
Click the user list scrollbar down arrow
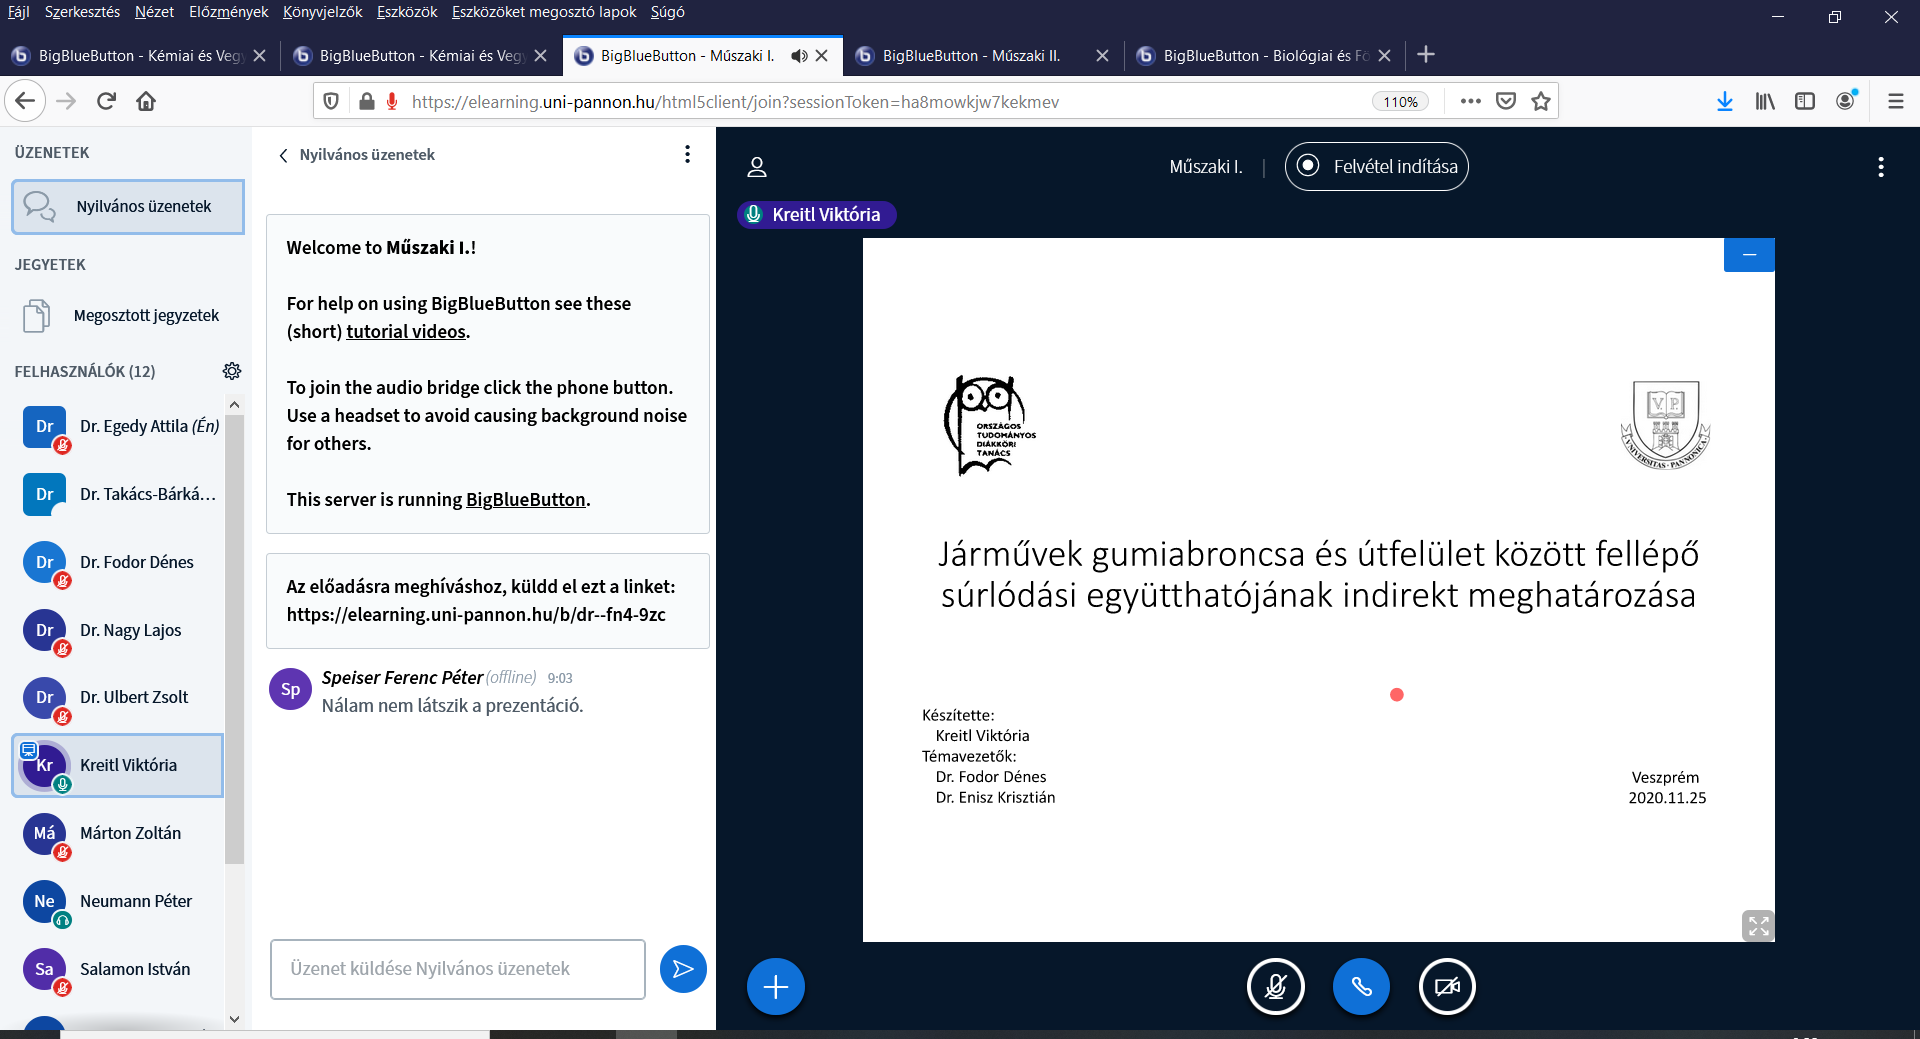pyautogui.click(x=234, y=1019)
